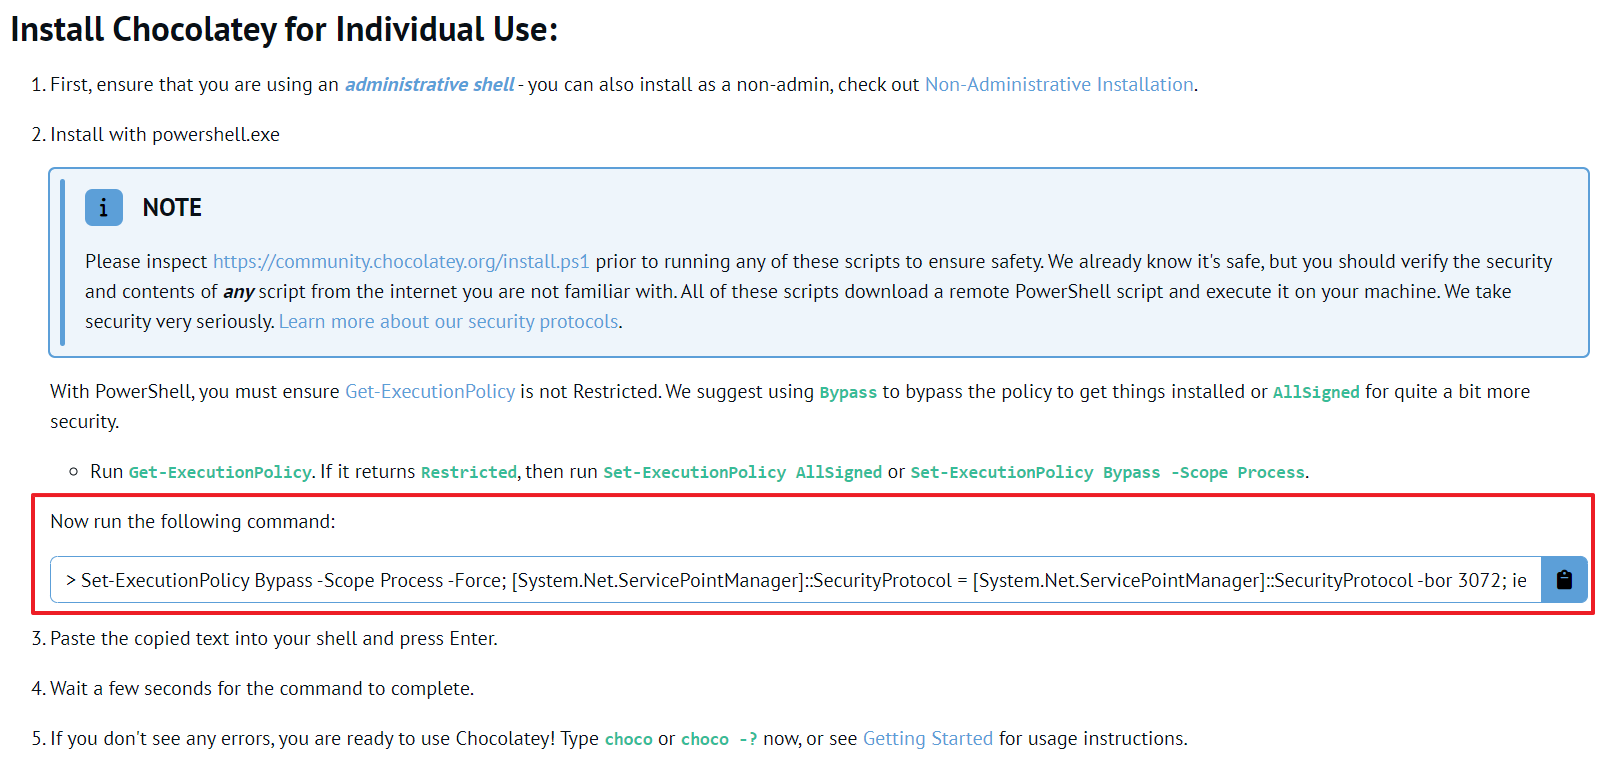Click the italic 'any' word in note
The width and height of the screenshot is (1605, 767).
pos(238,292)
